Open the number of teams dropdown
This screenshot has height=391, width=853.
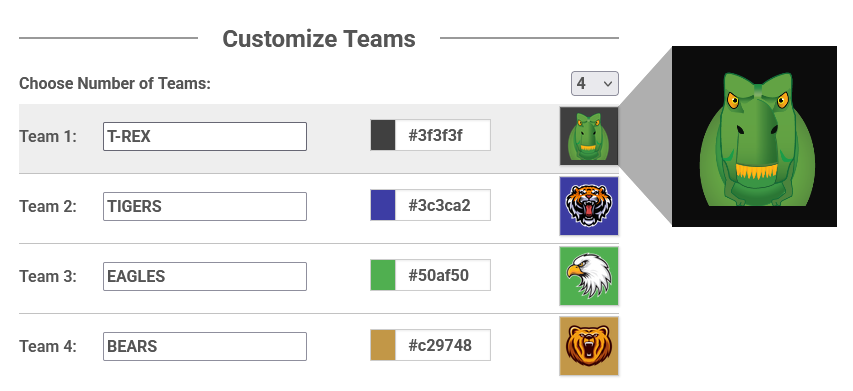click(595, 84)
